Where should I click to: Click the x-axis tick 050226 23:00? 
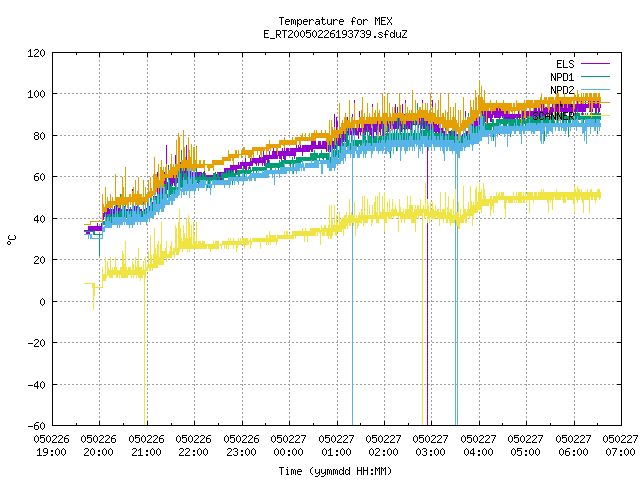point(241,446)
